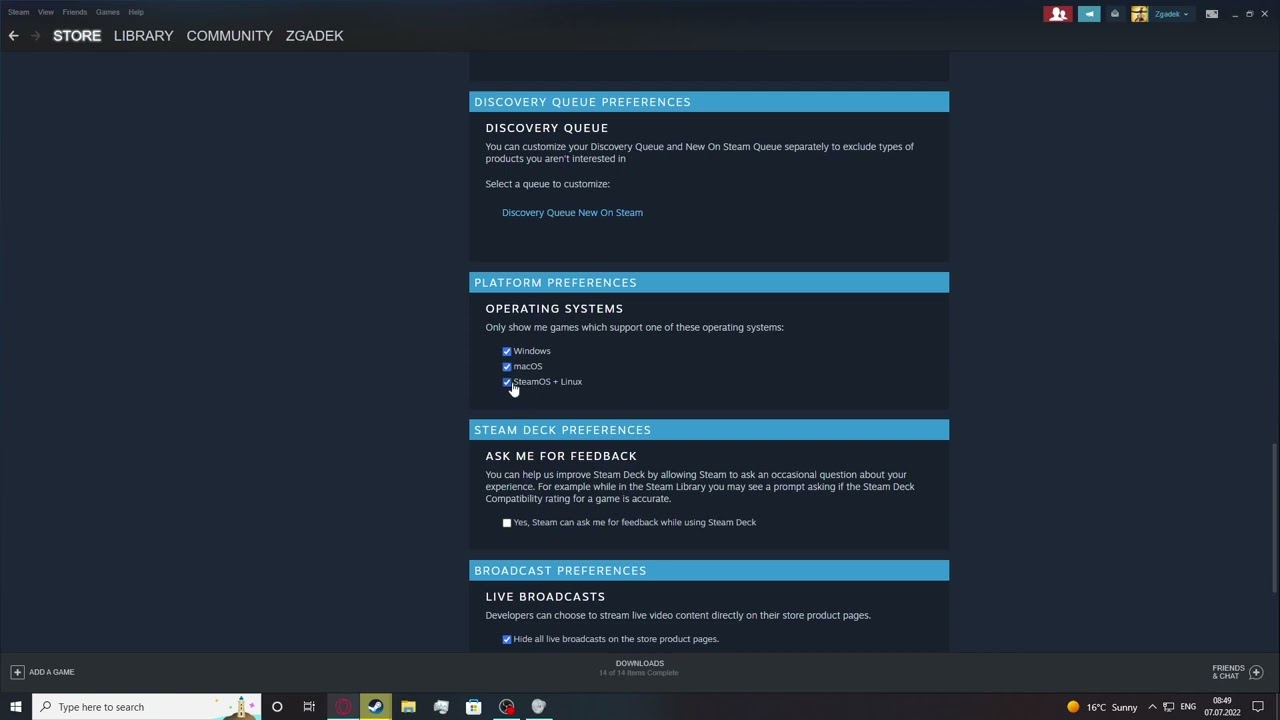
Task: Open the Microsoft Store taskbar icon
Action: [474, 707]
